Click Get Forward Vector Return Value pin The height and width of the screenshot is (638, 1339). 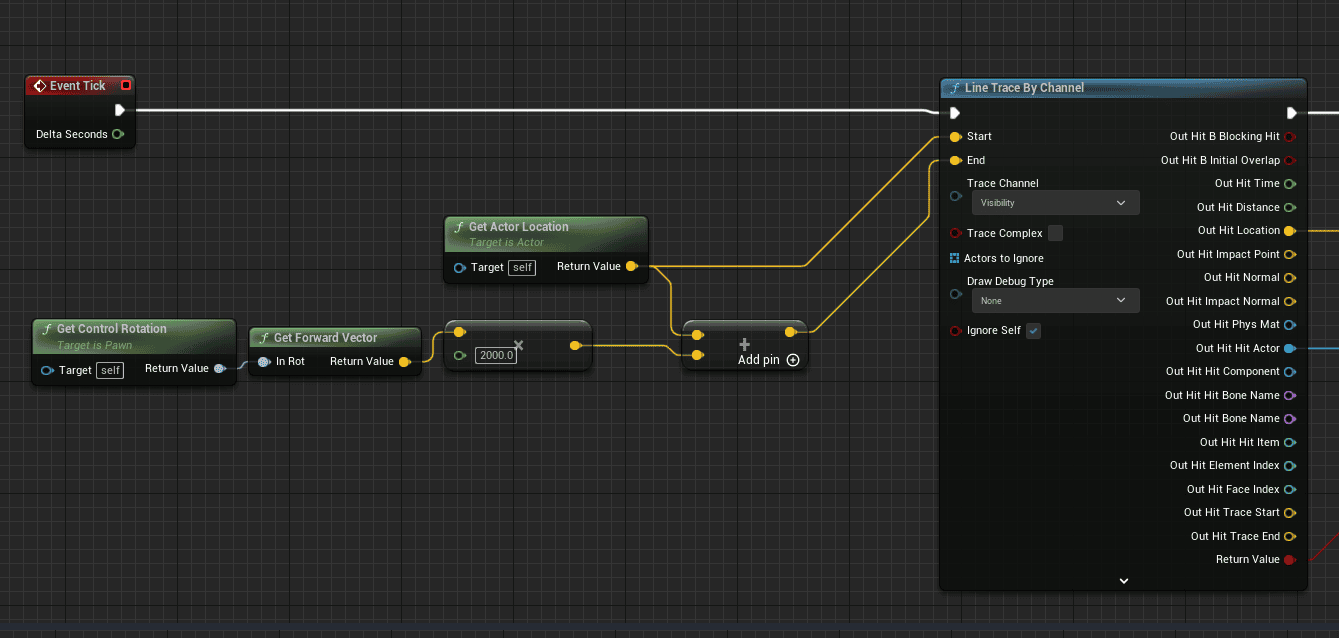404,362
